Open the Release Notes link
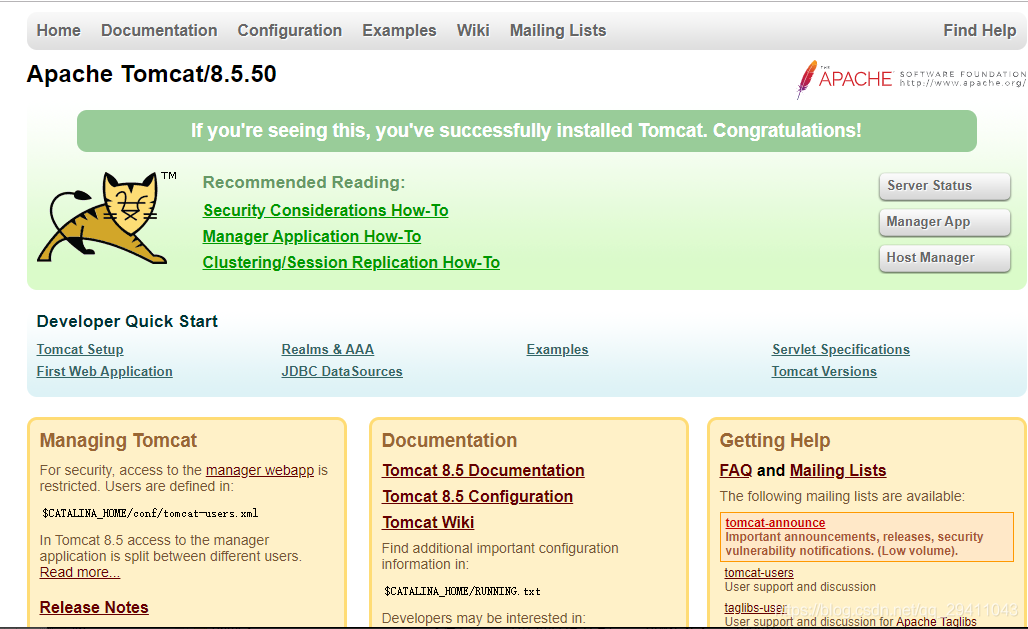The width and height of the screenshot is (1028, 629). [94, 607]
